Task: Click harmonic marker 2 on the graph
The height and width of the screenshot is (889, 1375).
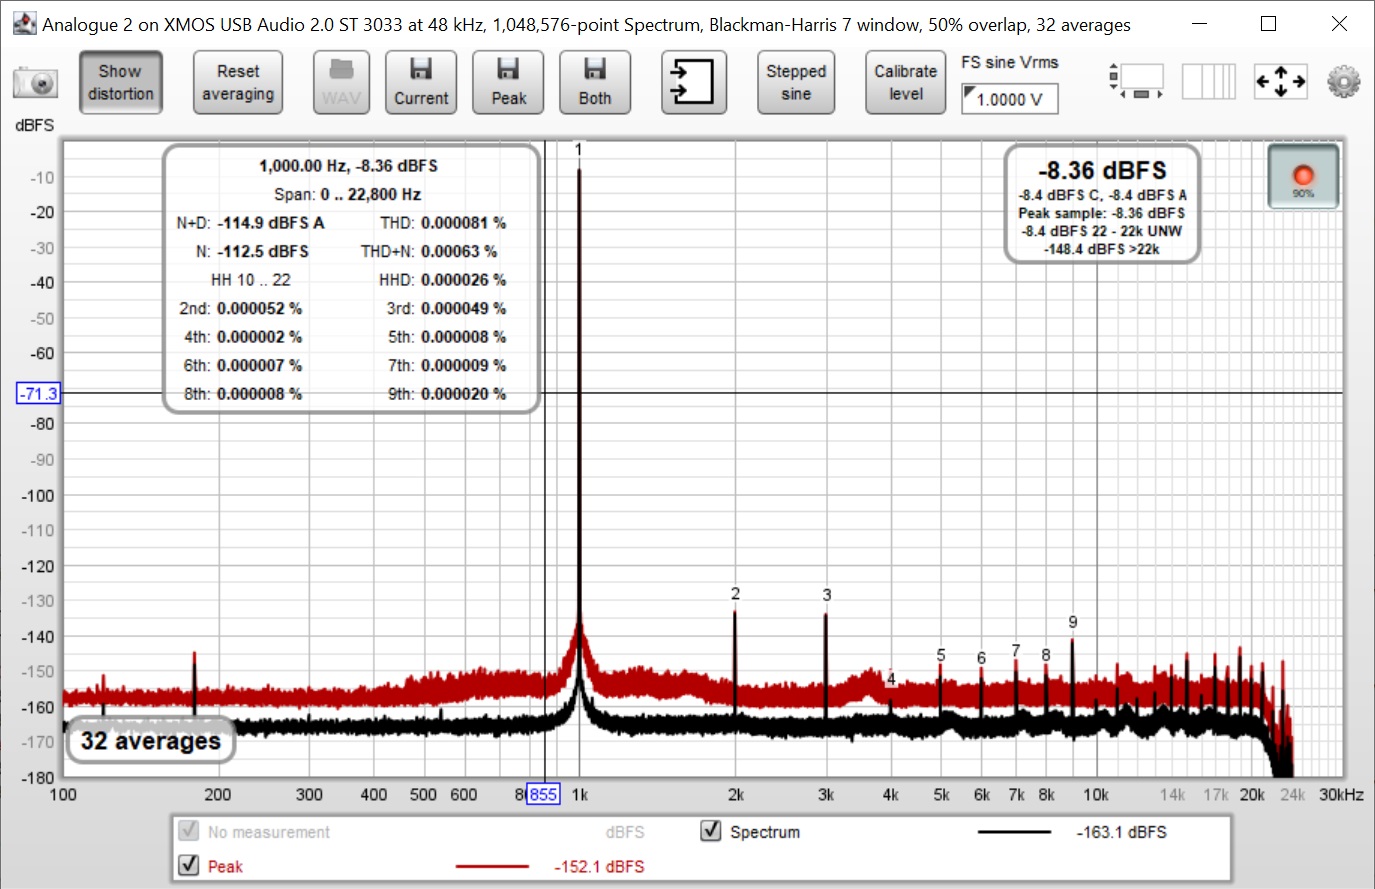Action: tap(735, 594)
